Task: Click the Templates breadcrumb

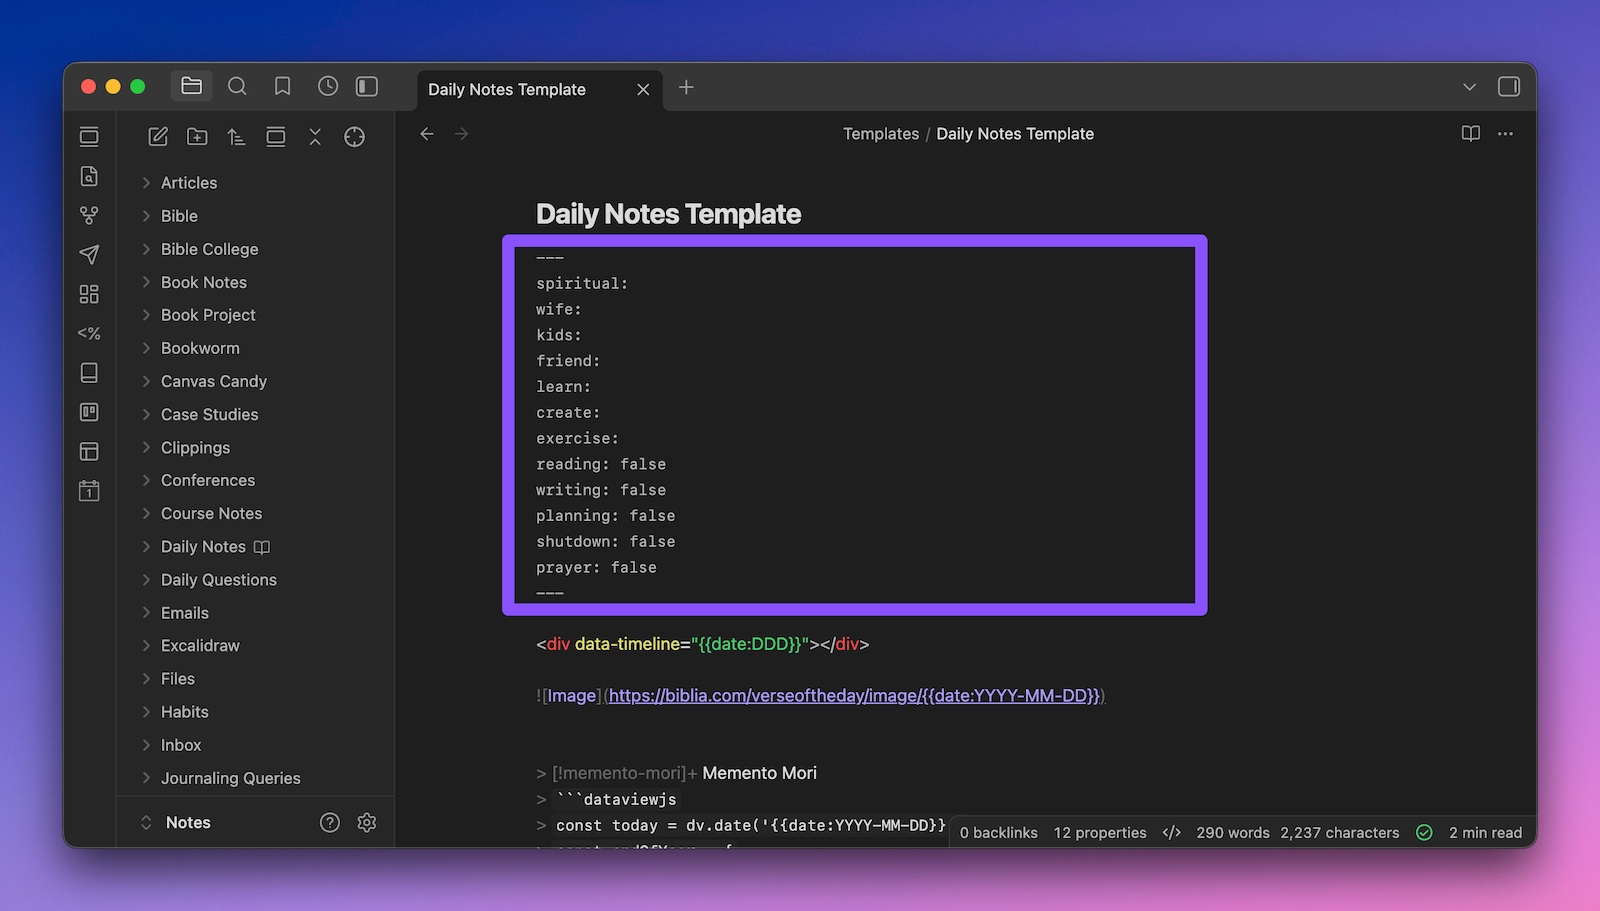Action: point(881,134)
